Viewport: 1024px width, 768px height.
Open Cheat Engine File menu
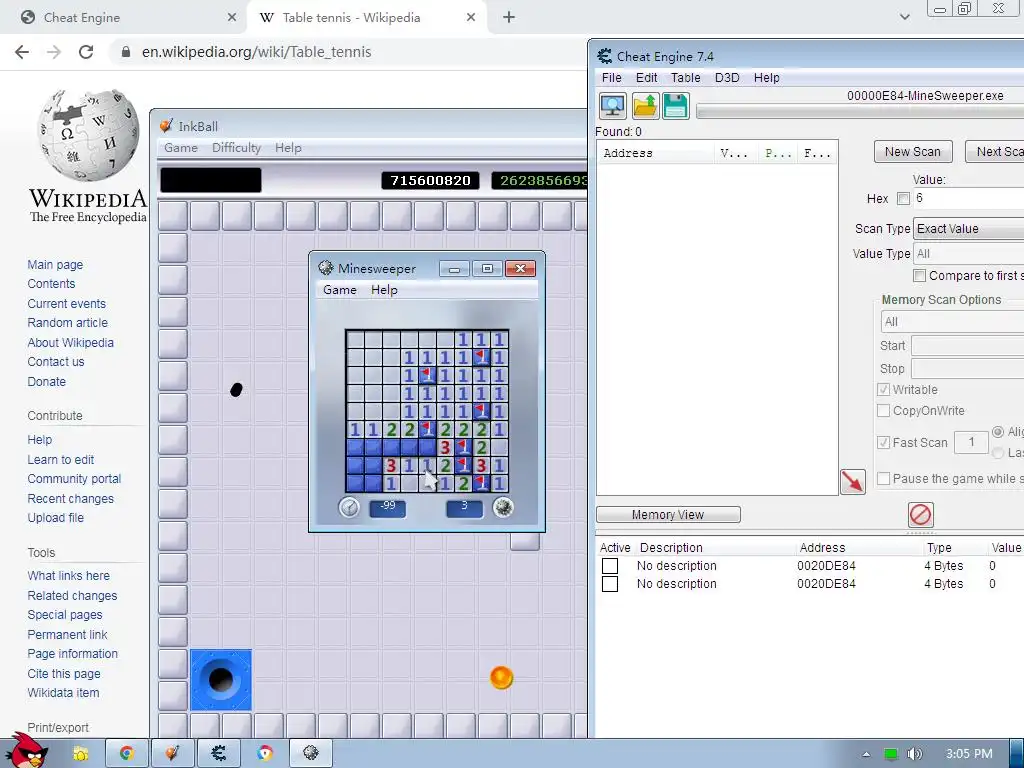(x=611, y=78)
